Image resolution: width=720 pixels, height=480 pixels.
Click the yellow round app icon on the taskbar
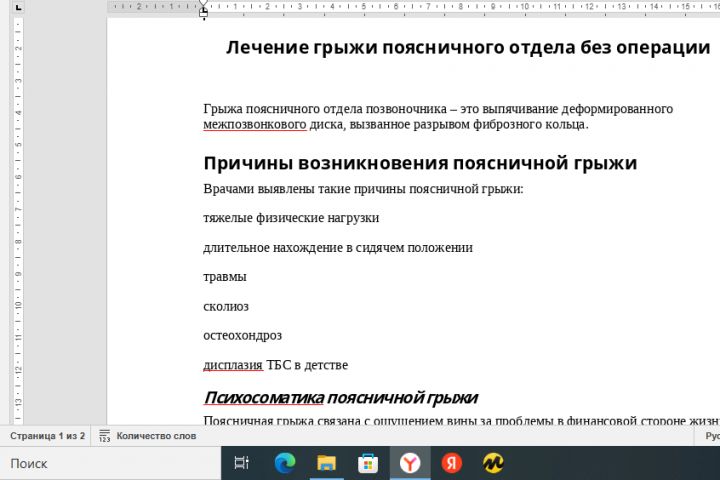493,463
